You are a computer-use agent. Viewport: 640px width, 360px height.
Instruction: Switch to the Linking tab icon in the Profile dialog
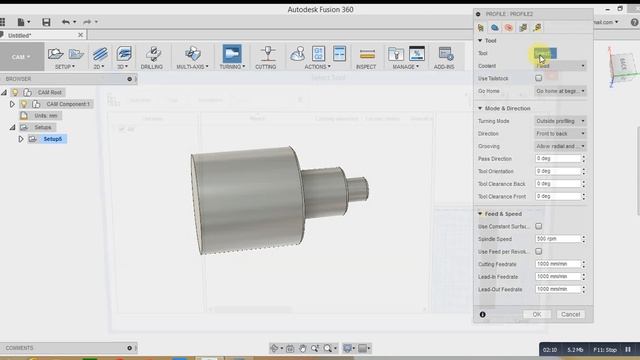pyautogui.click(x=537, y=27)
